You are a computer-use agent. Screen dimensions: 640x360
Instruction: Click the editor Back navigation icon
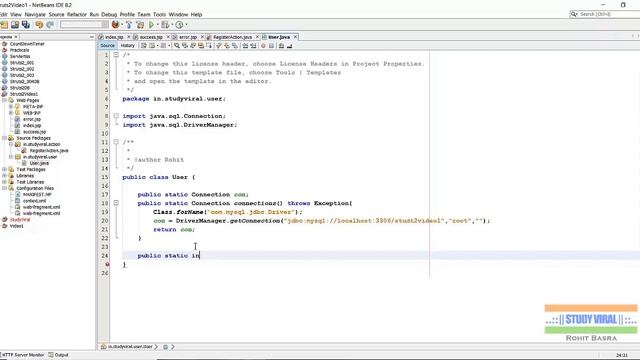click(x=152, y=46)
